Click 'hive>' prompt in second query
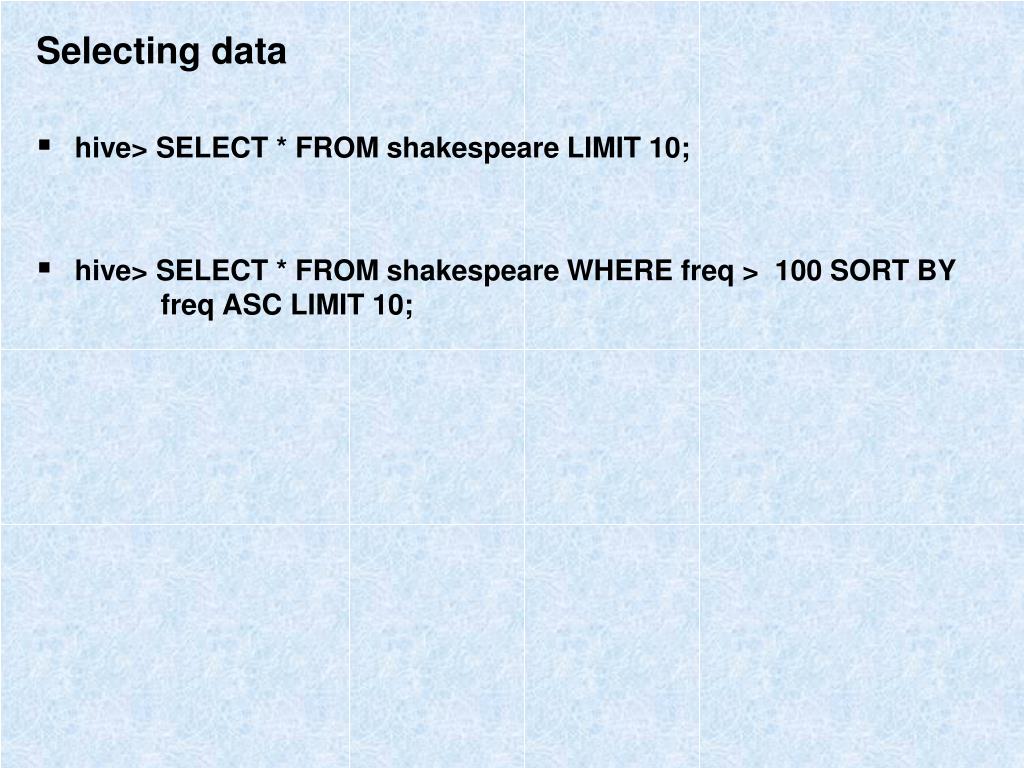The height and width of the screenshot is (768, 1024). pos(112,270)
